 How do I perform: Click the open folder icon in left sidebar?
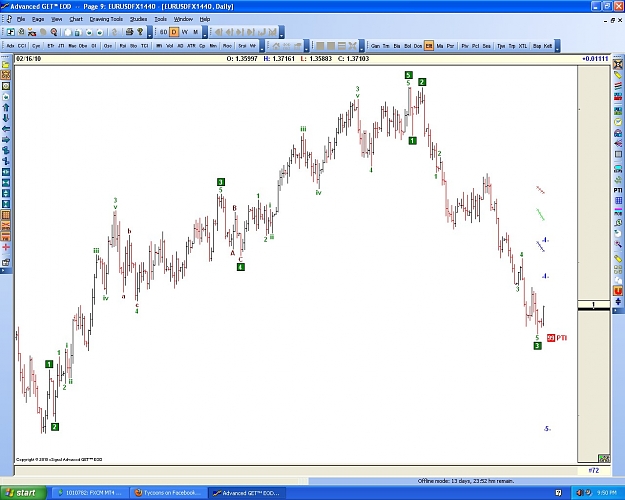(x=6, y=64)
